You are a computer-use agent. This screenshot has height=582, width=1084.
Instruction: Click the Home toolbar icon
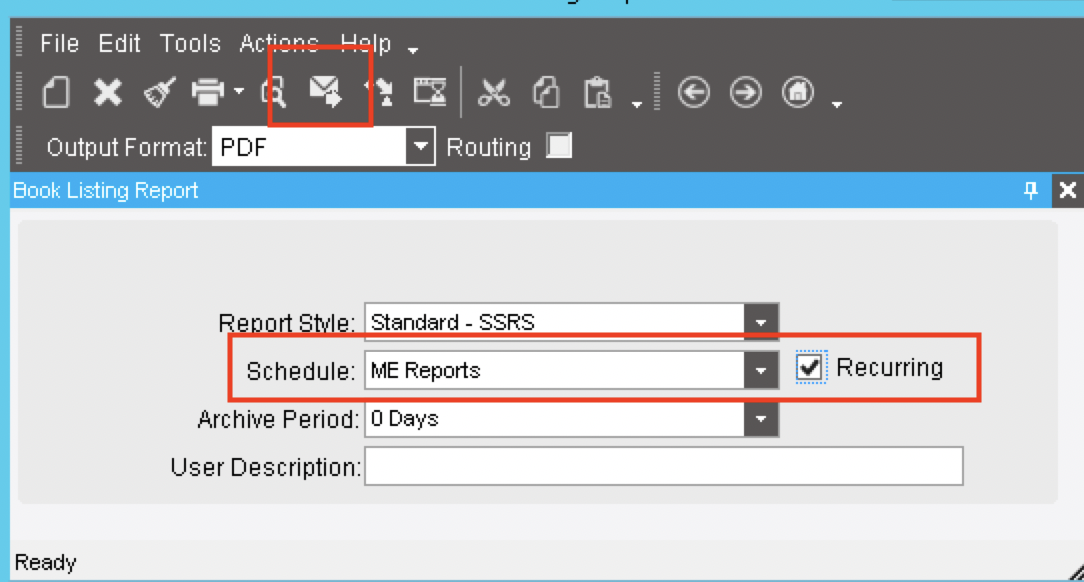click(x=798, y=93)
